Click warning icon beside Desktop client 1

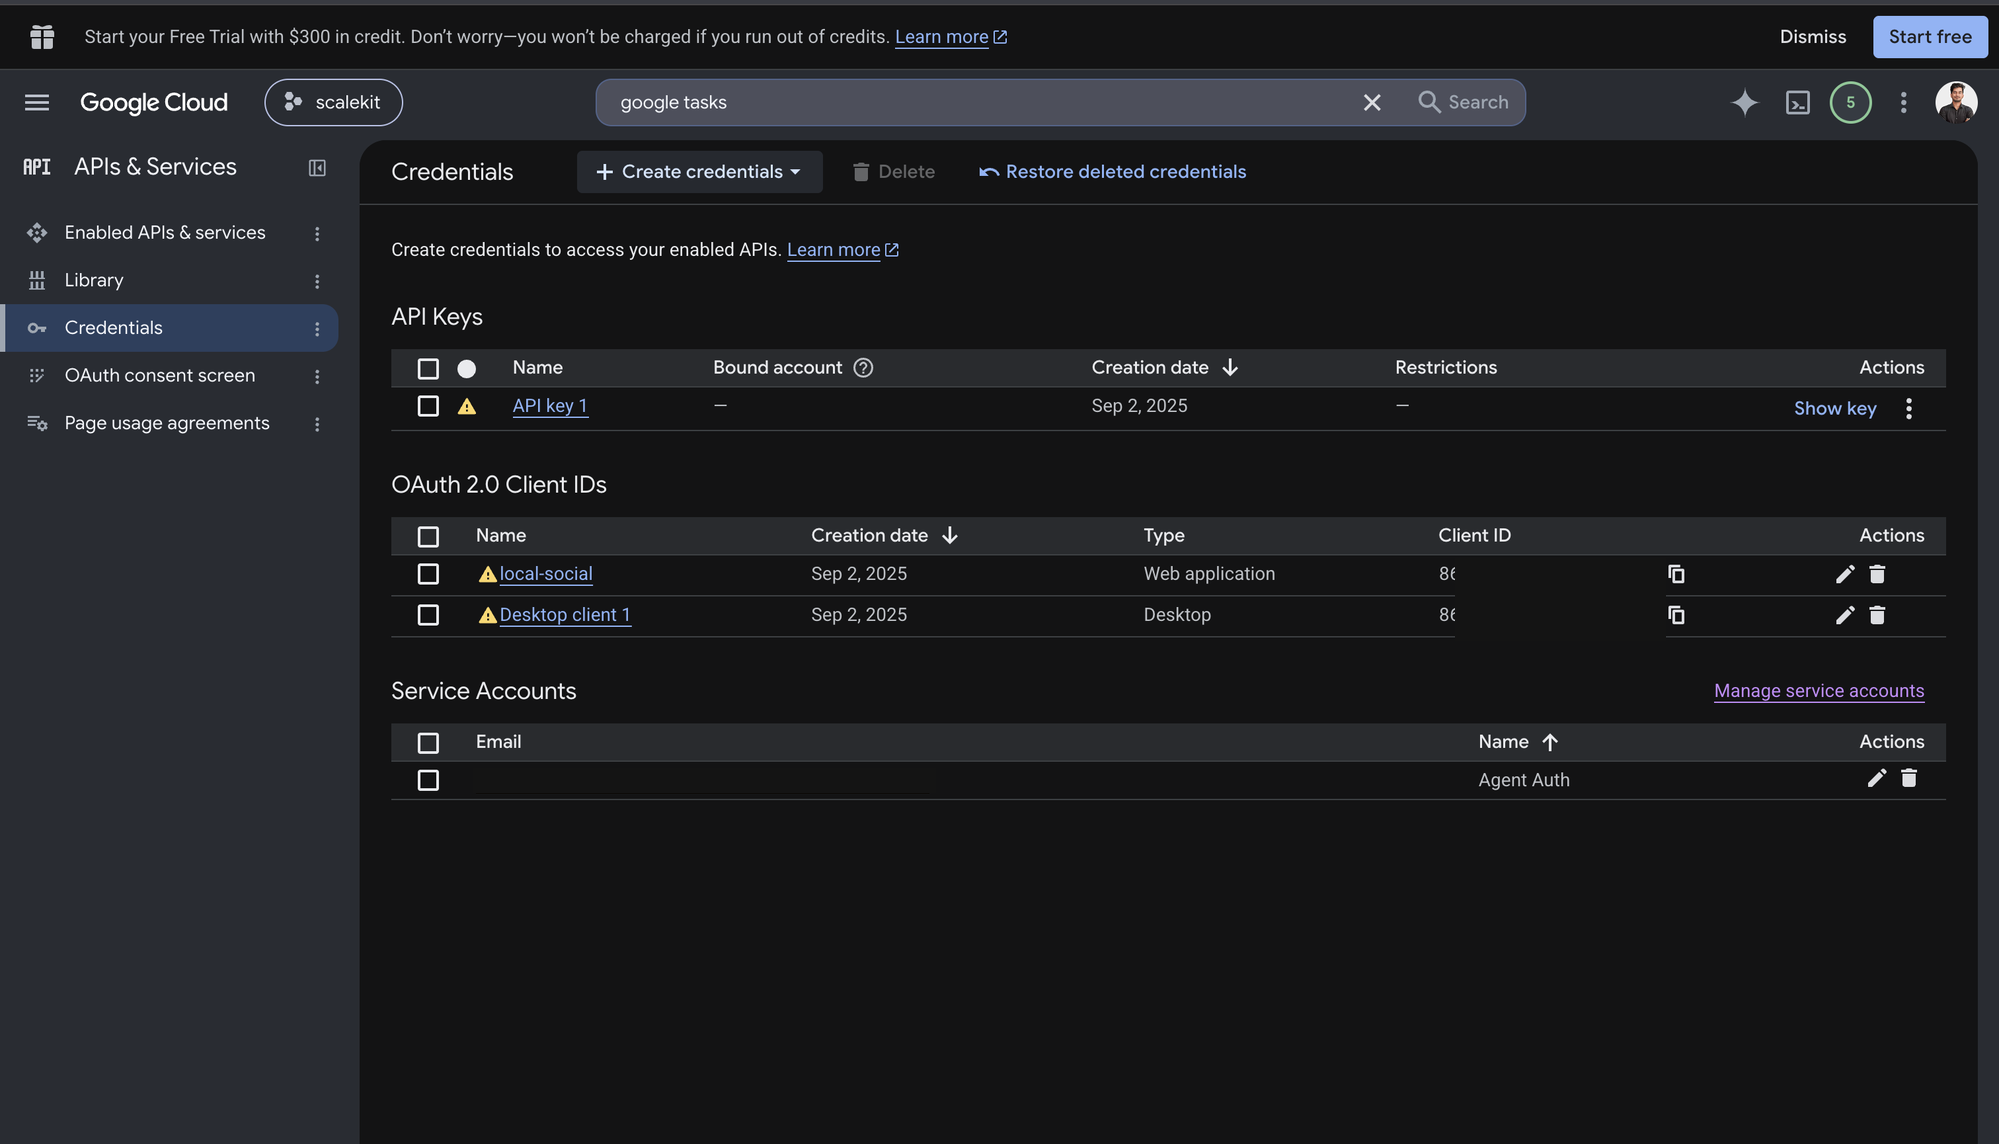pos(488,615)
